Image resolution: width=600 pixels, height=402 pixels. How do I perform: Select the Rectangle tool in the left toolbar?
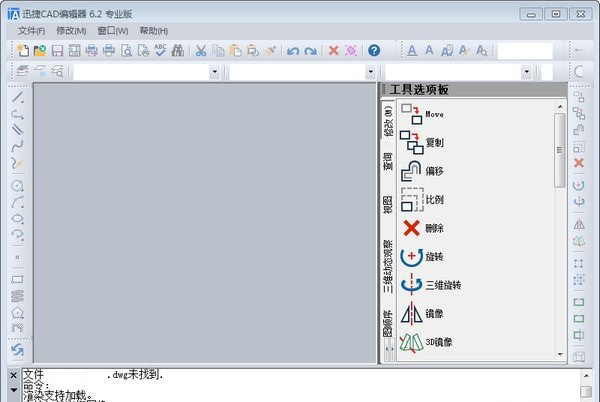(17, 280)
